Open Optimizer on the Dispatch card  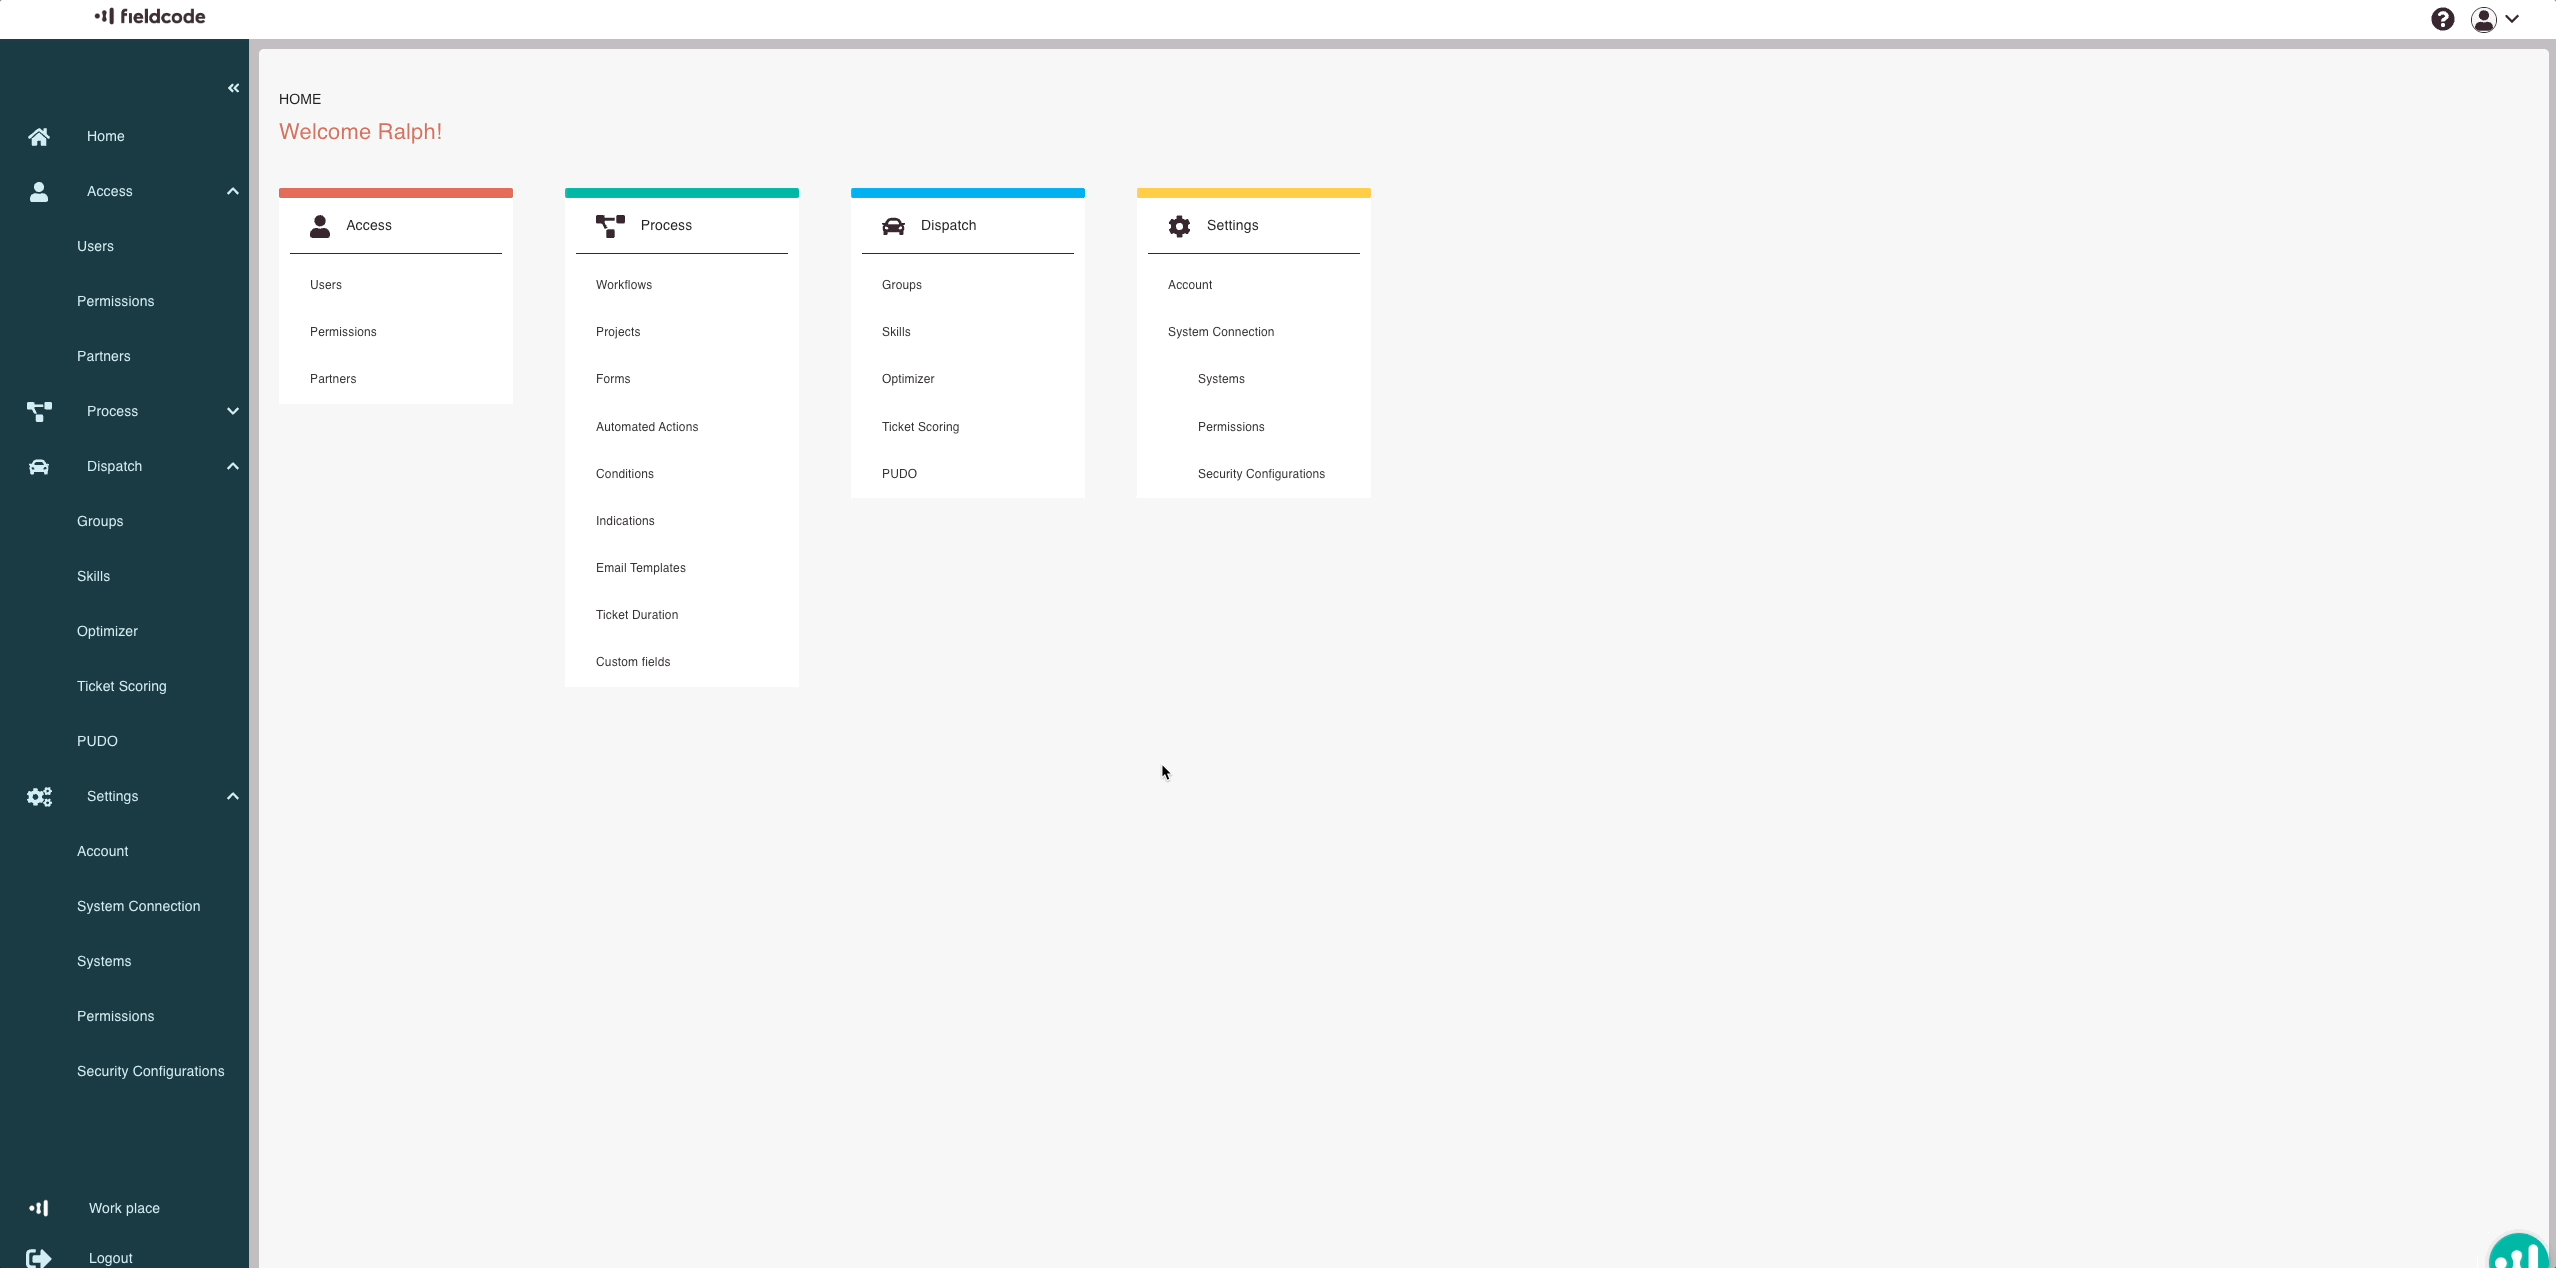[908, 379]
